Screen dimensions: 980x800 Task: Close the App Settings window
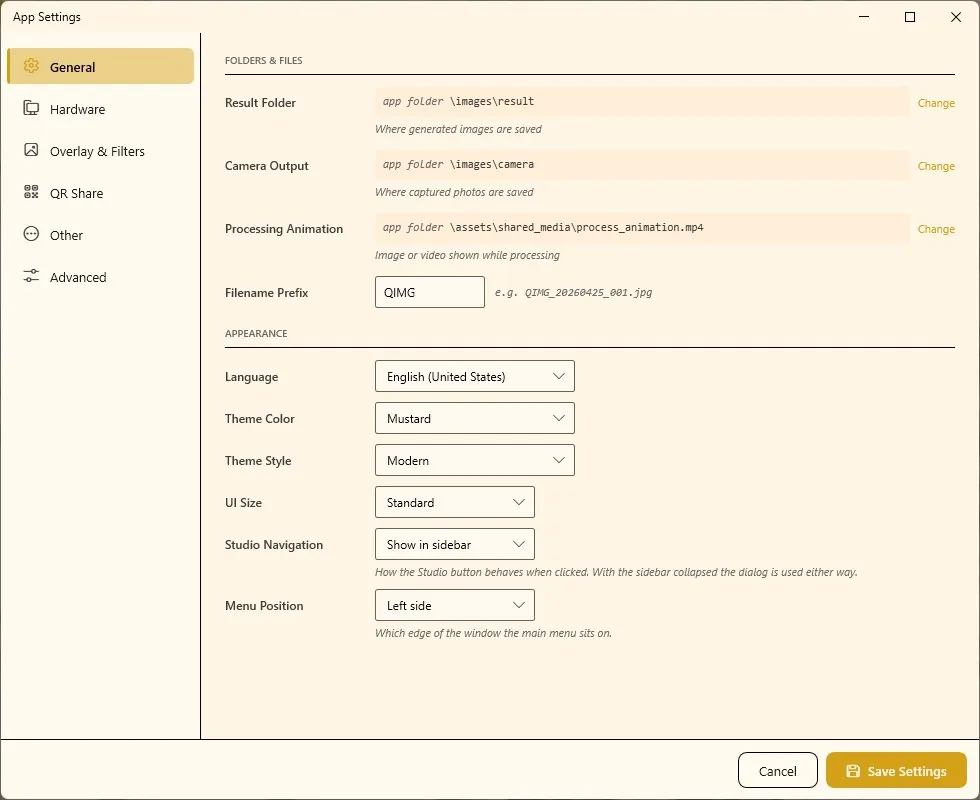coord(956,17)
